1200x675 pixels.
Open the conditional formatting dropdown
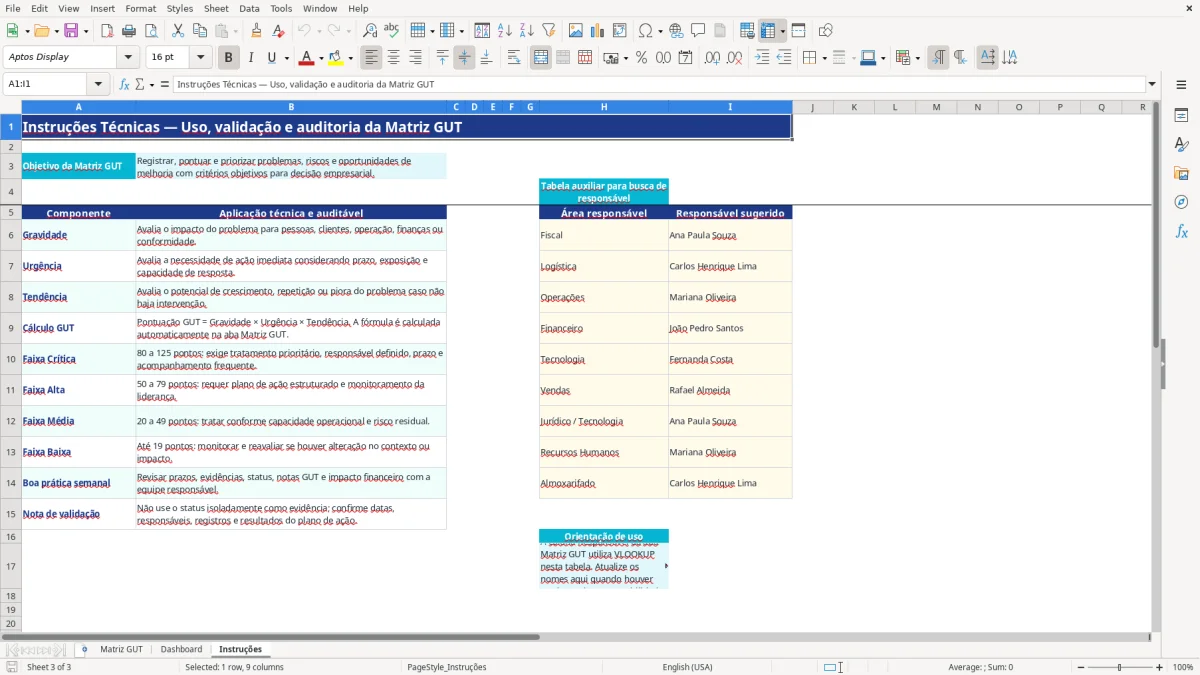click(x=917, y=58)
